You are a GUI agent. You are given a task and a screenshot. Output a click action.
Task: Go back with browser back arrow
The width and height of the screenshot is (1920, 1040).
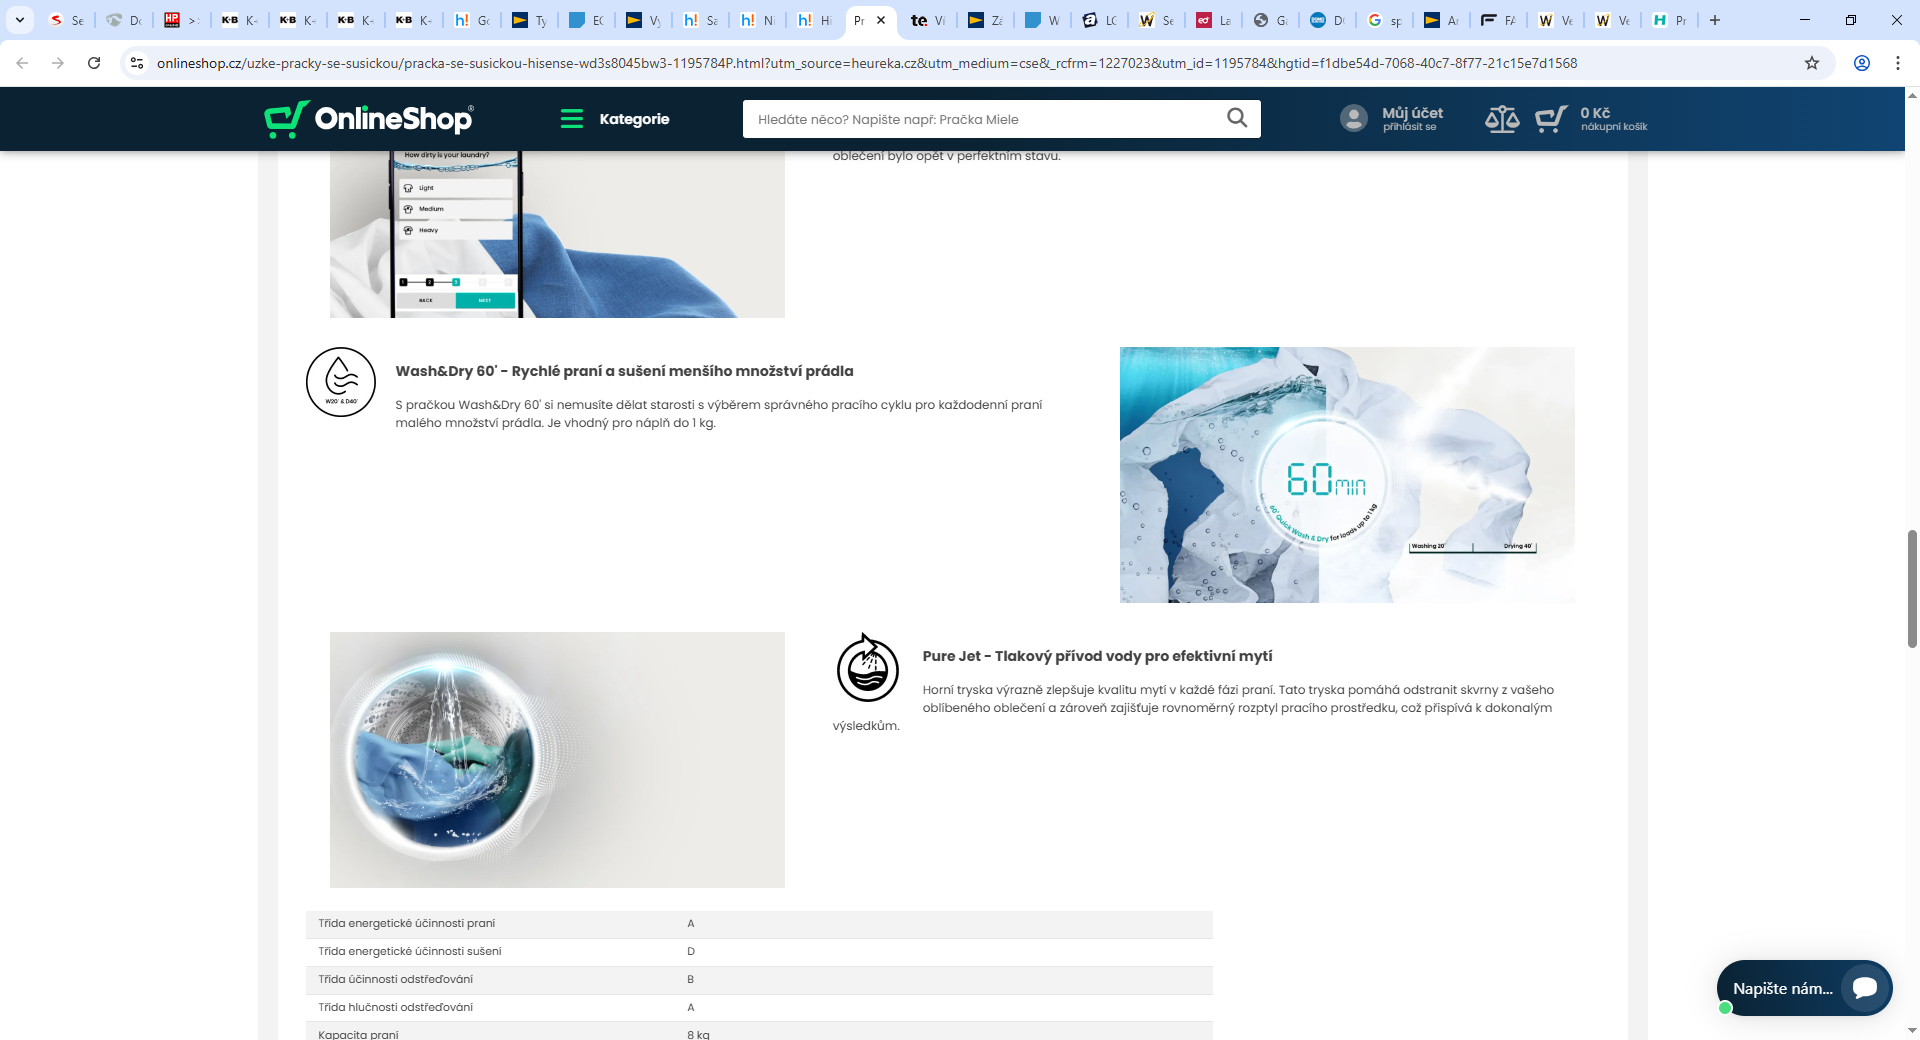[22, 63]
